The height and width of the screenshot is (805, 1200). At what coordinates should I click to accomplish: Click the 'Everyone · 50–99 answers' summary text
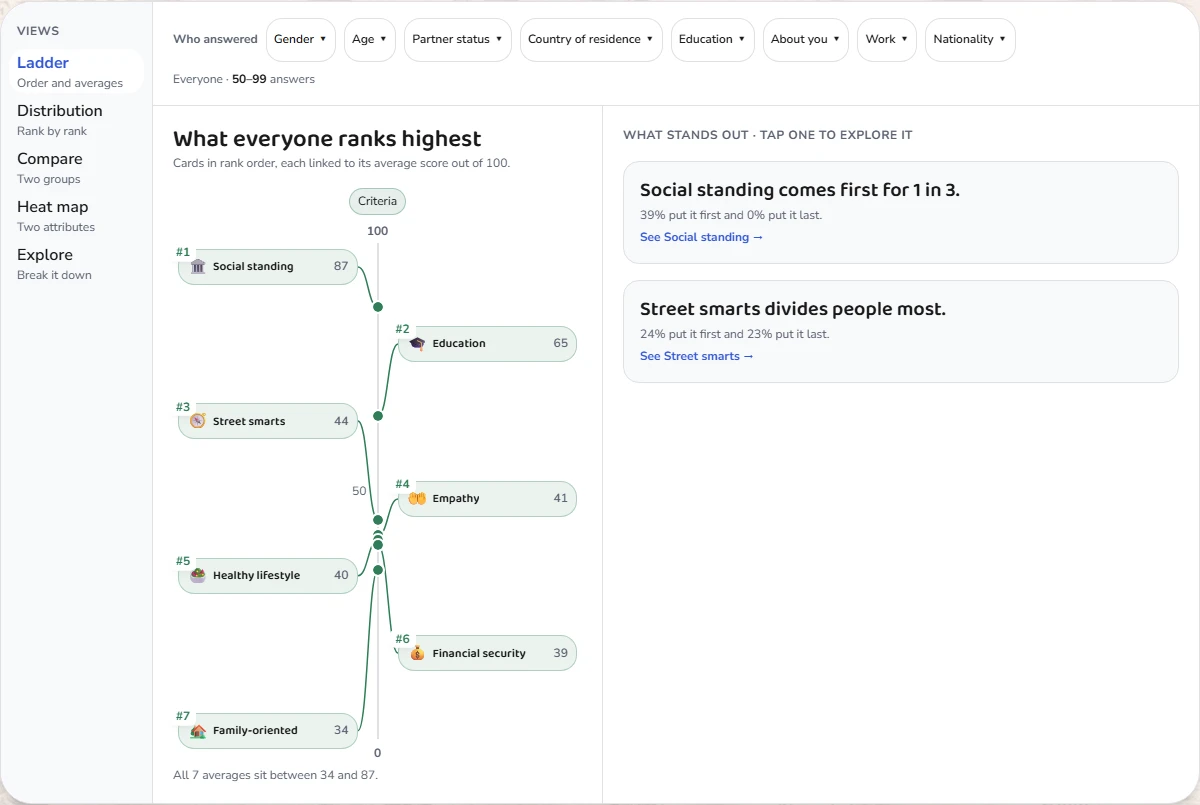click(244, 79)
